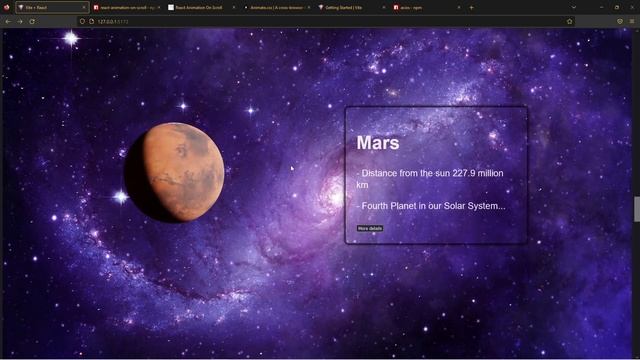This screenshot has width=640, height=360.
Task: Switch to the Vite + React tab
Action: 52,7
